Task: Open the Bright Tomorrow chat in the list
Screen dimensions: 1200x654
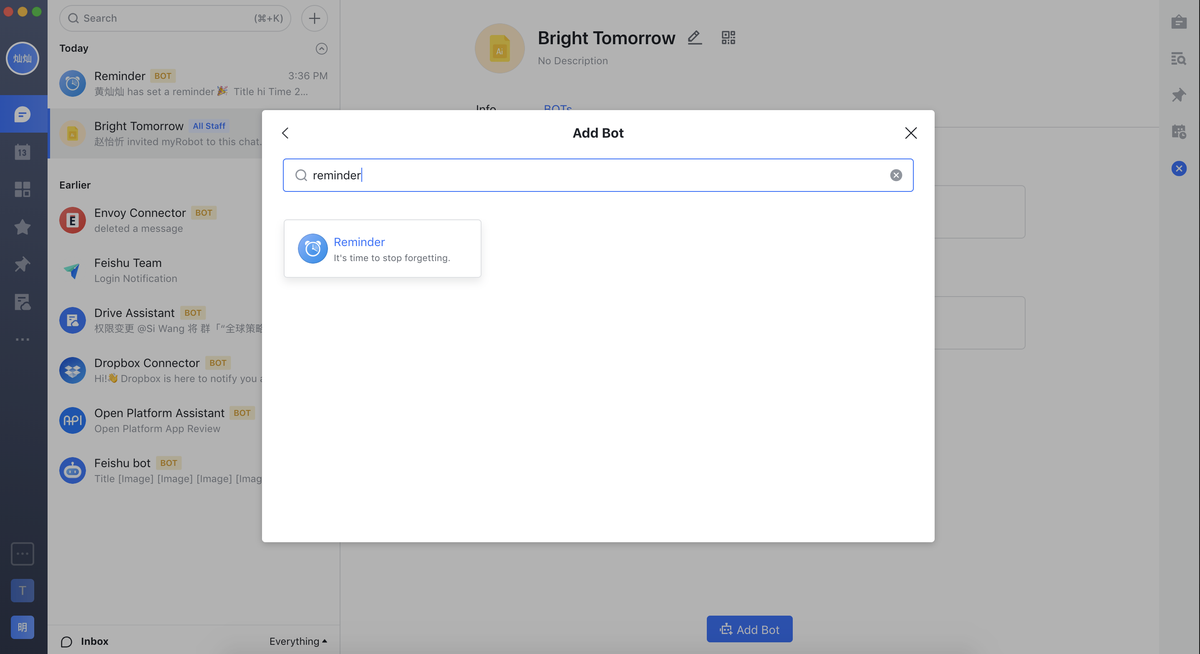Action: pyautogui.click(x=194, y=134)
